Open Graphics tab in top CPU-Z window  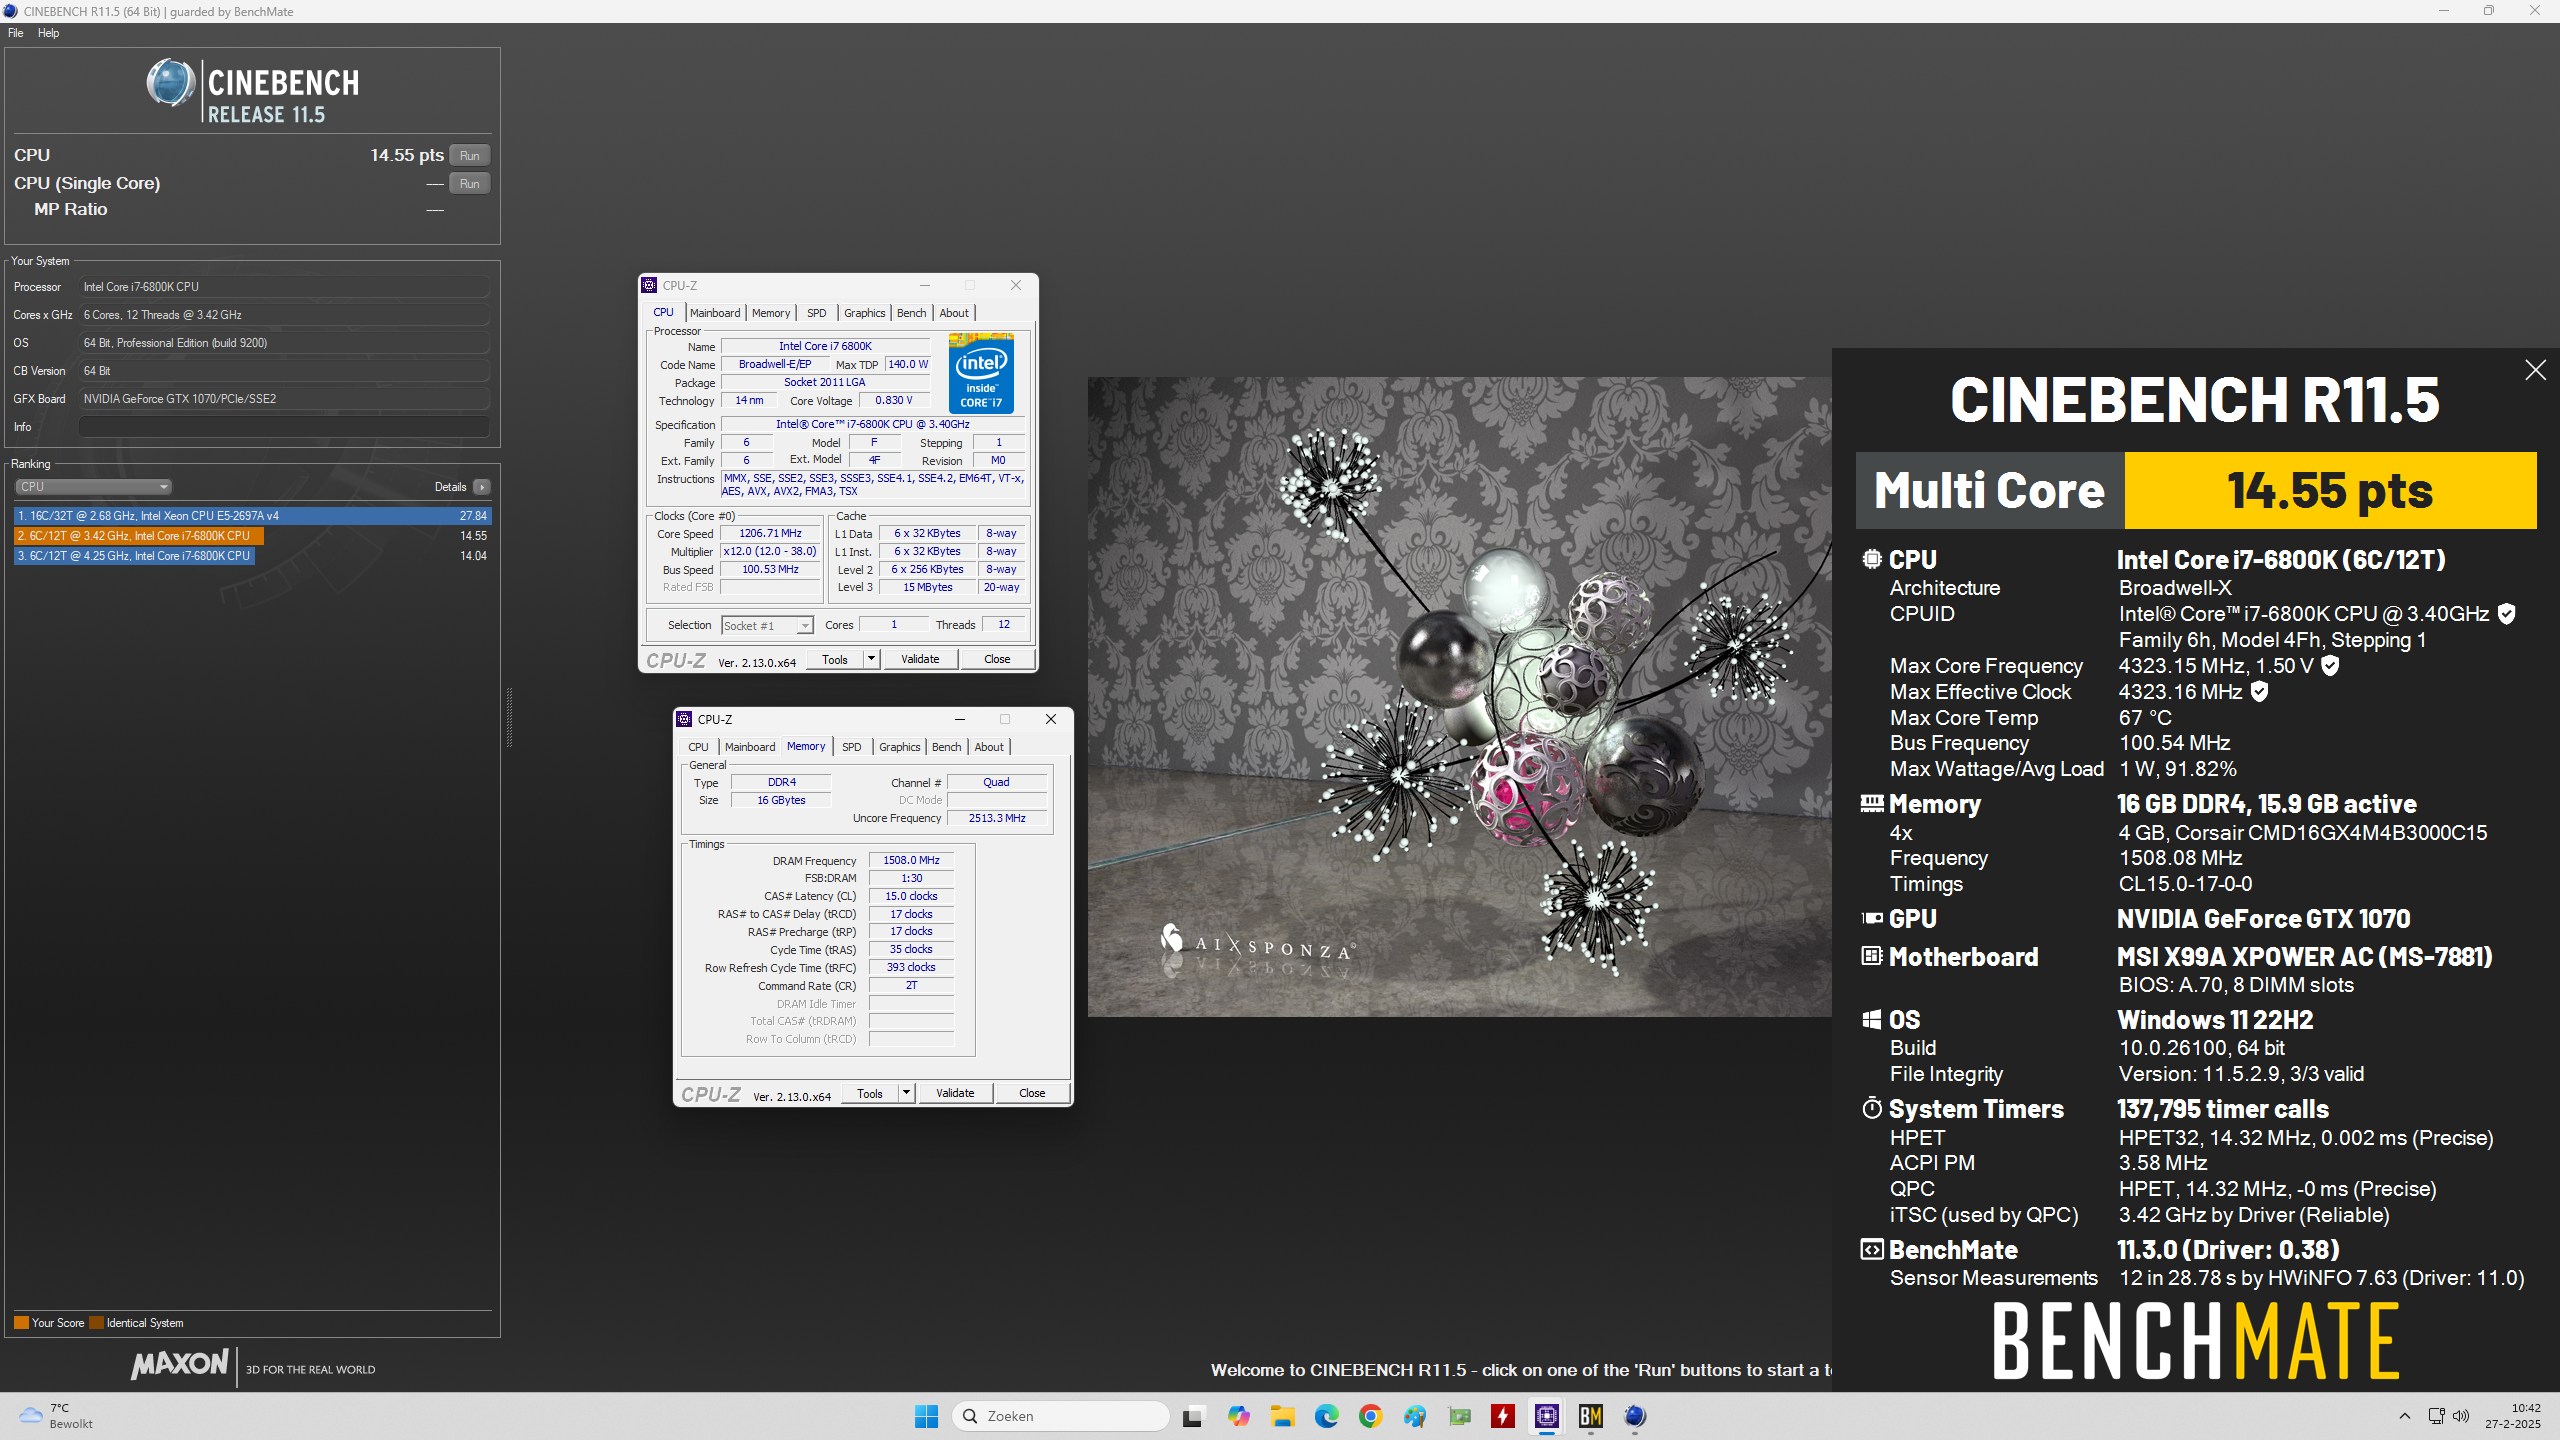coord(864,313)
